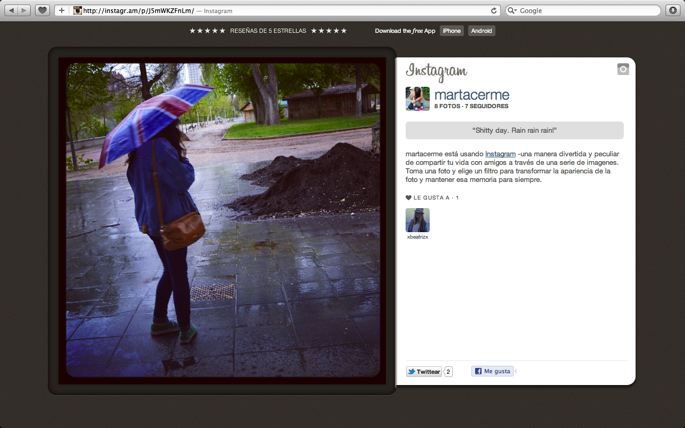Click the heart bookmark toolbar button
This screenshot has height=428, width=685.
pyautogui.click(x=42, y=10)
